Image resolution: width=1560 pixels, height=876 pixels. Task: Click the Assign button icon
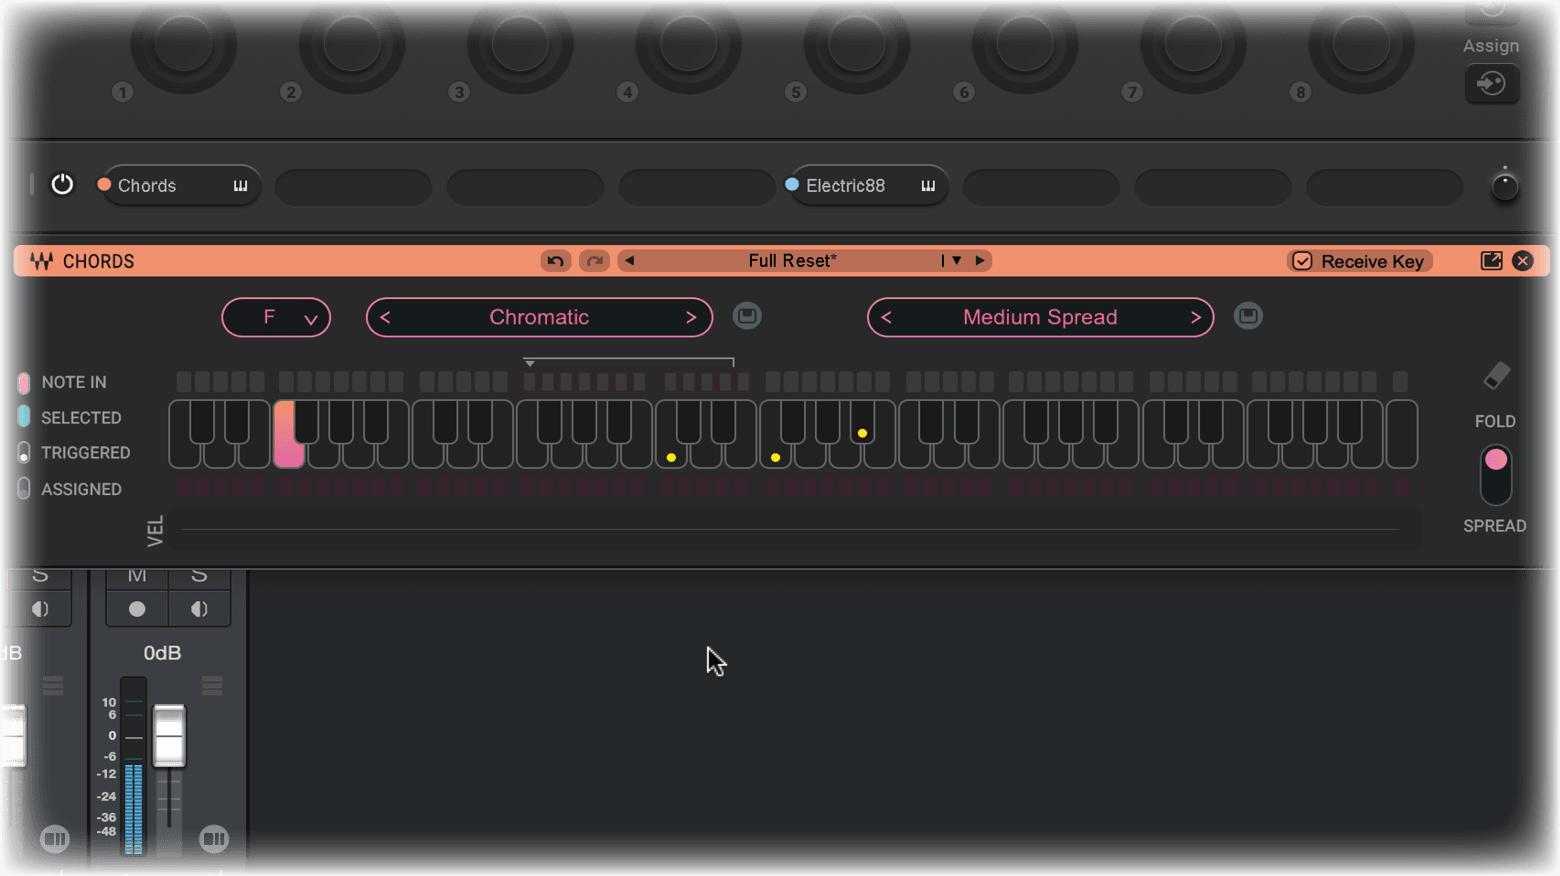click(1491, 83)
